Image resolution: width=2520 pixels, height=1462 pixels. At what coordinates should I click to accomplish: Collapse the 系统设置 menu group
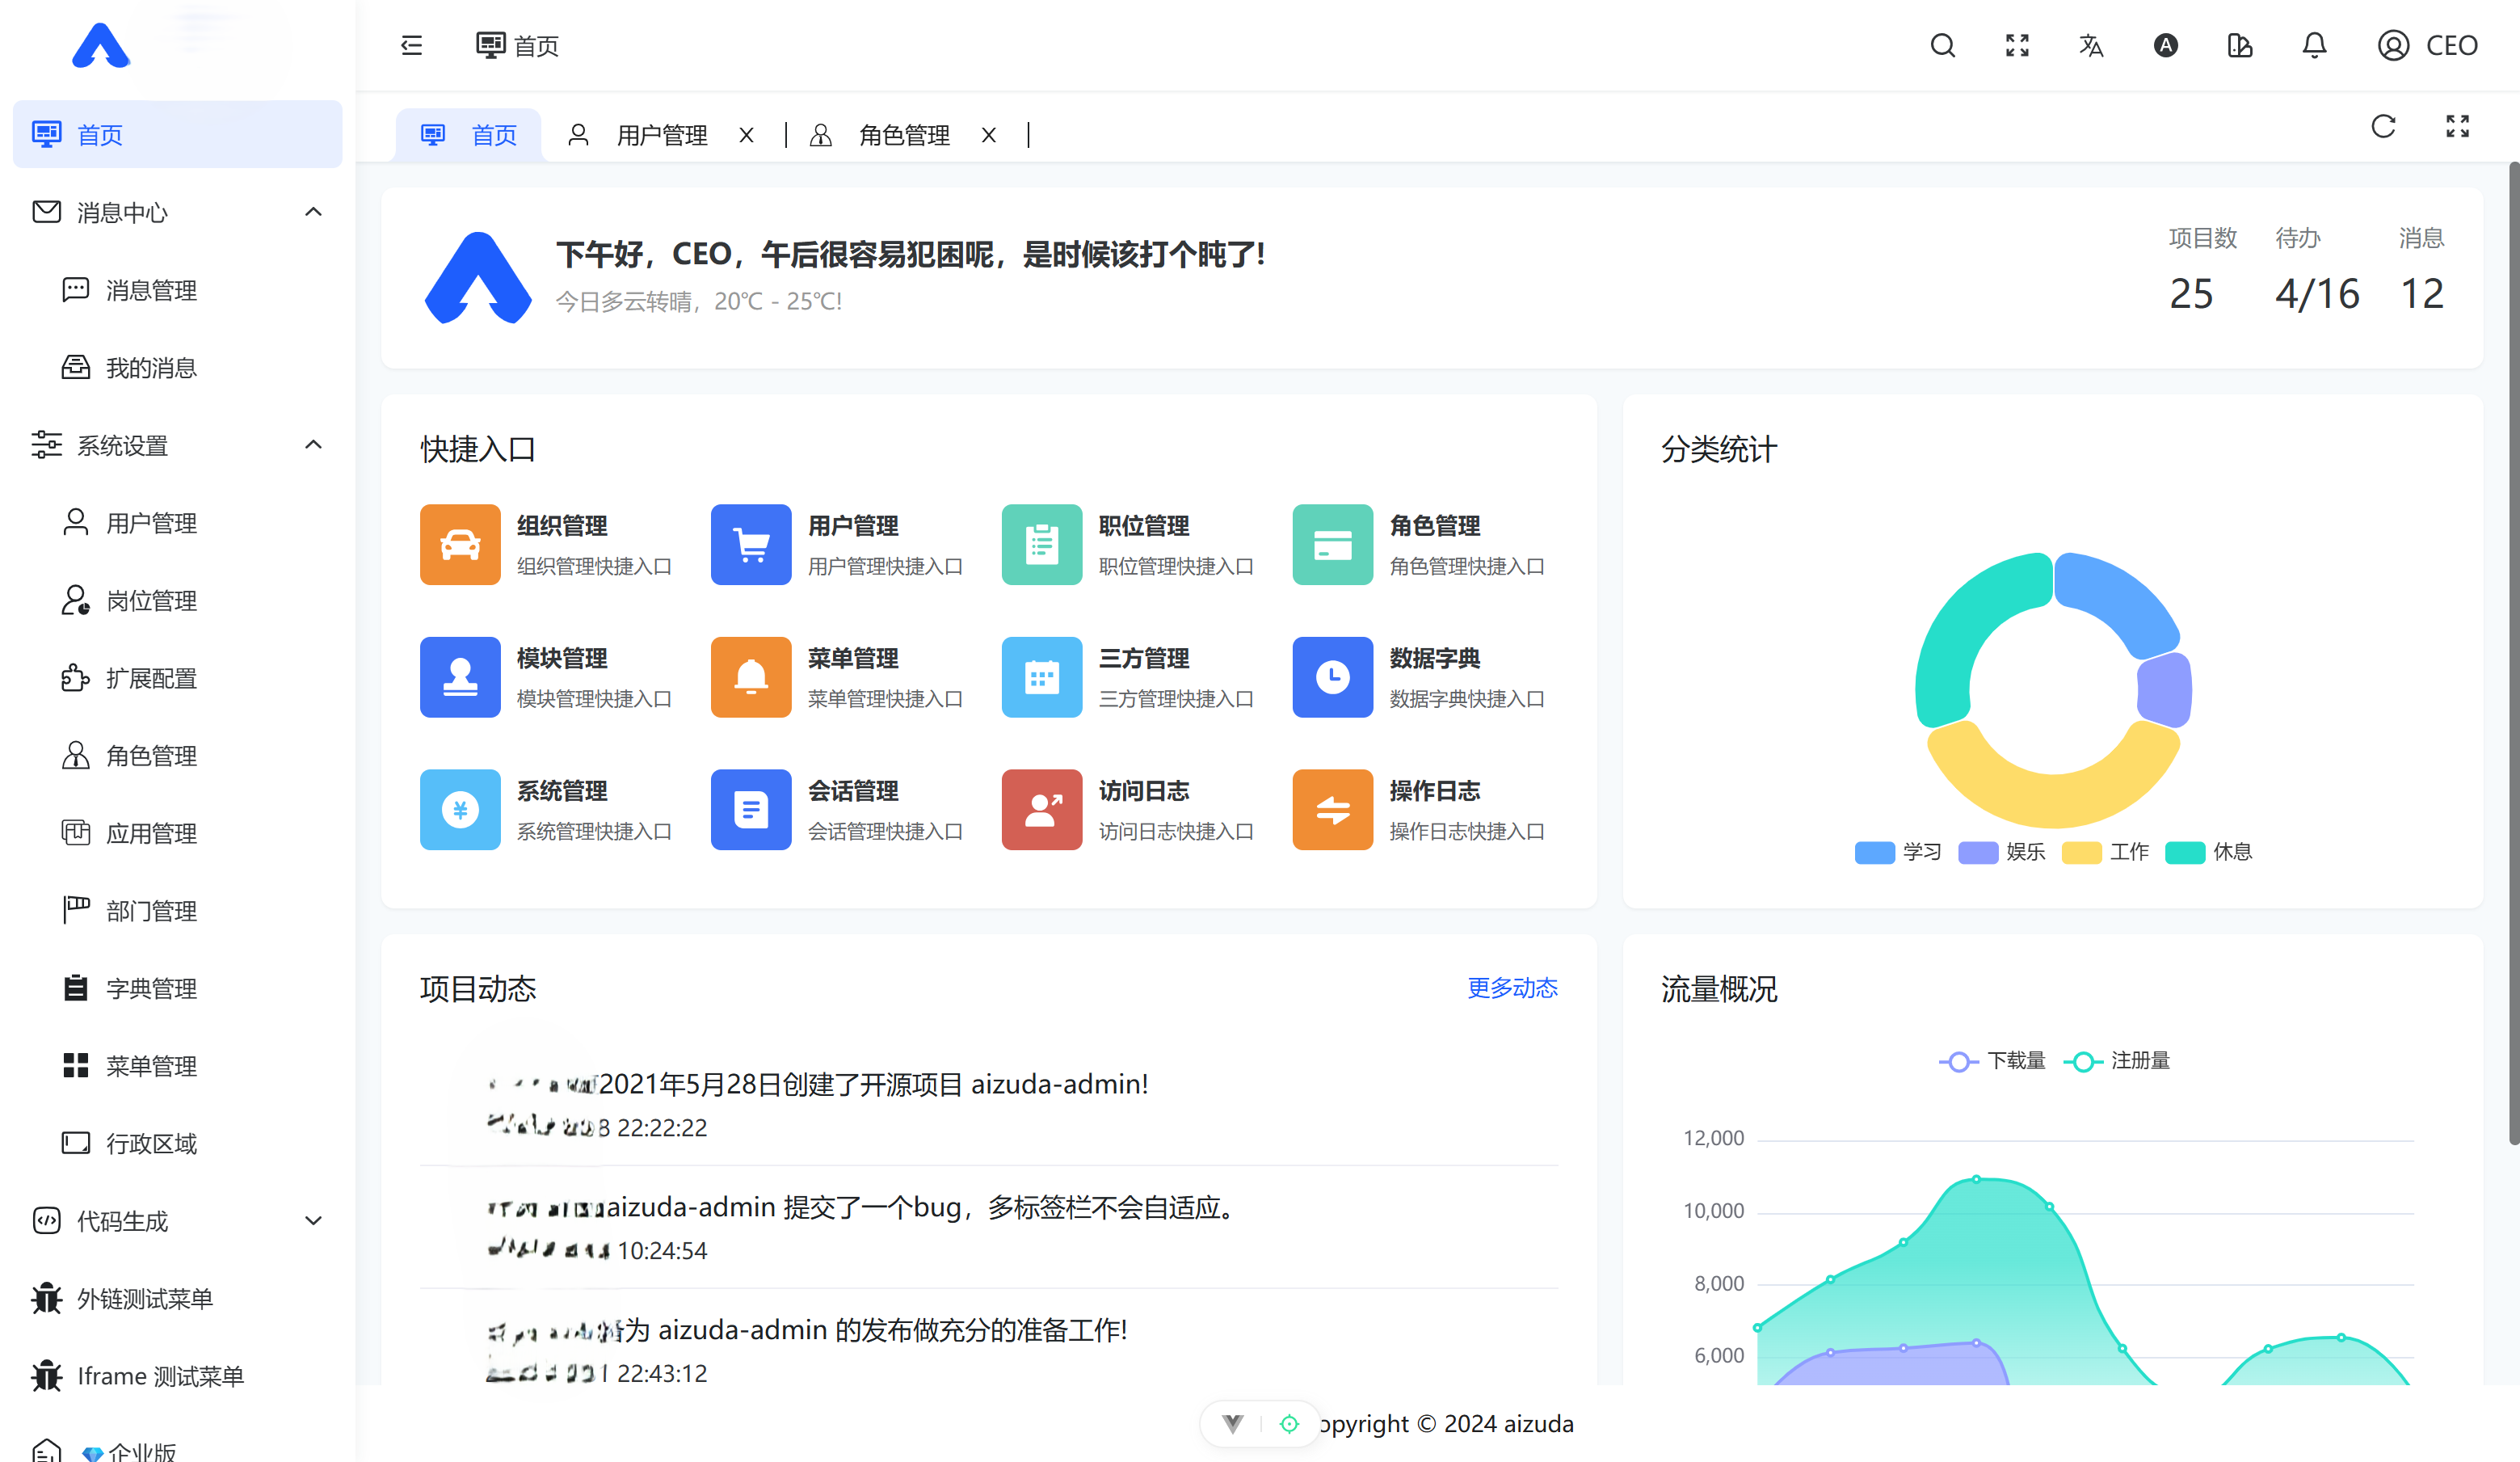(x=313, y=445)
